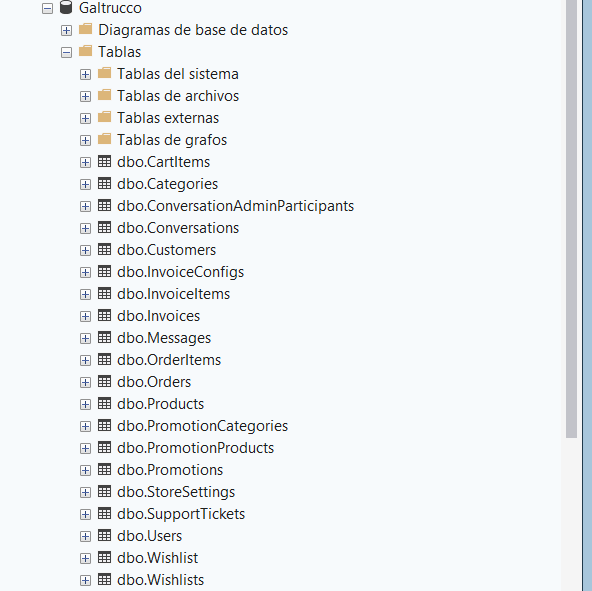Expand the dbo.InvoiceConfigs table
This screenshot has width=592, height=591.
85,272
